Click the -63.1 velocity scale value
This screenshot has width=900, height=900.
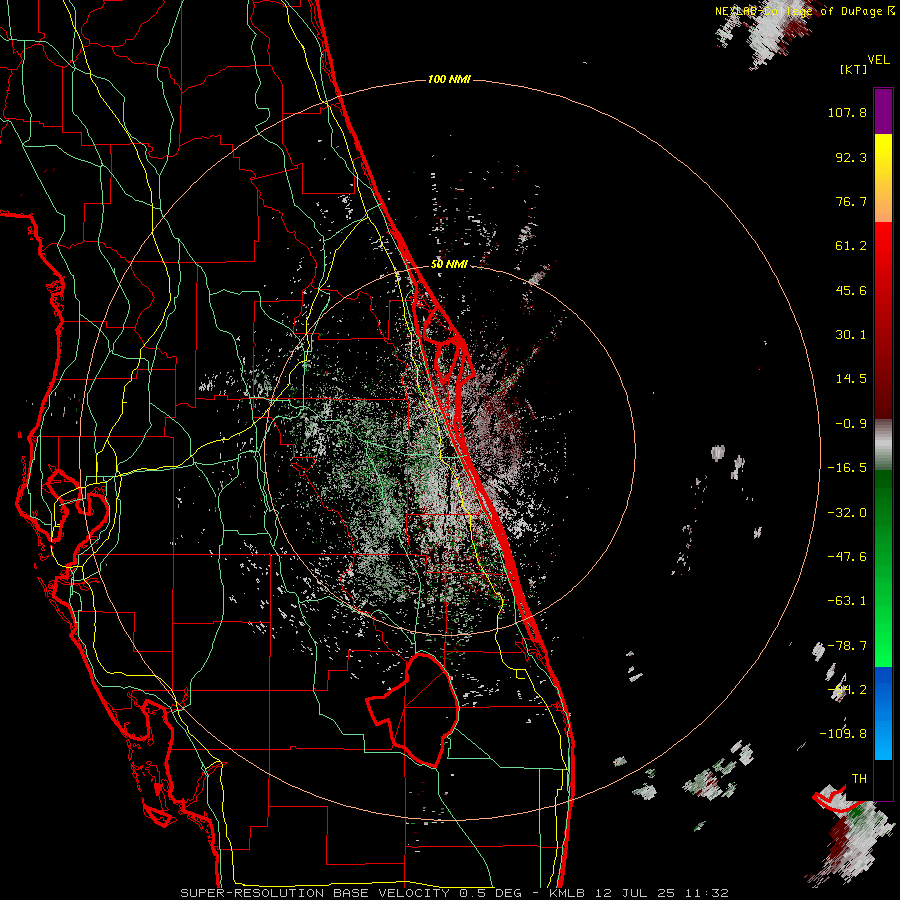pyautogui.click(x=847, y=601)
